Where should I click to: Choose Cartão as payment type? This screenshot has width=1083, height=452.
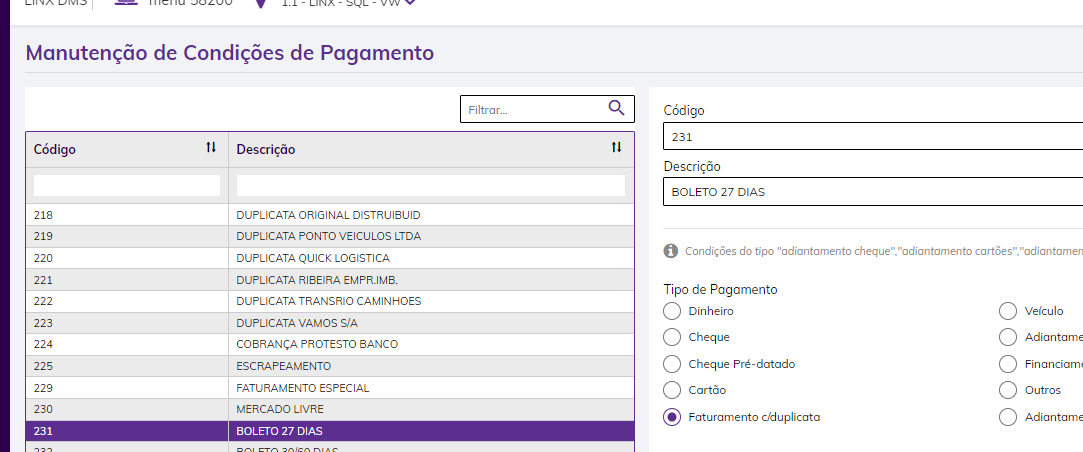coord(672,390)
